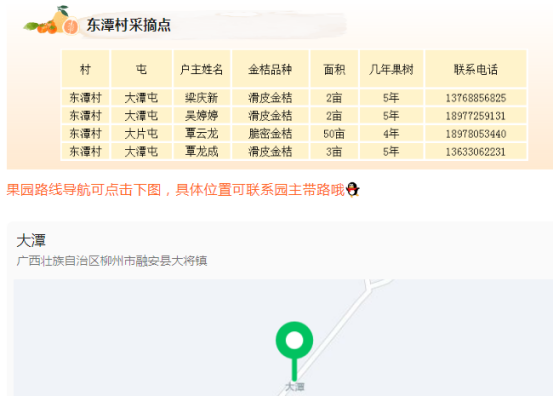
Task: Click phone number 18977259131
Action: coord(476,116)
